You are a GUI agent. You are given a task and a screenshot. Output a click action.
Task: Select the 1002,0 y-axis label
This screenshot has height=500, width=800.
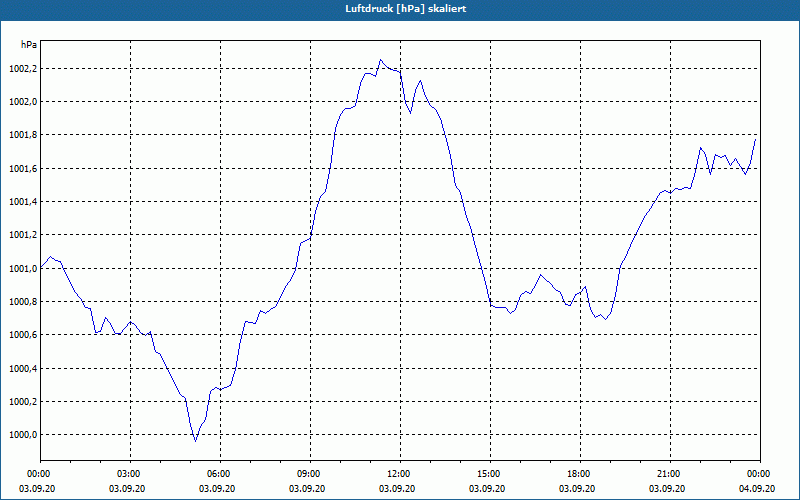(x=23, y=102)
